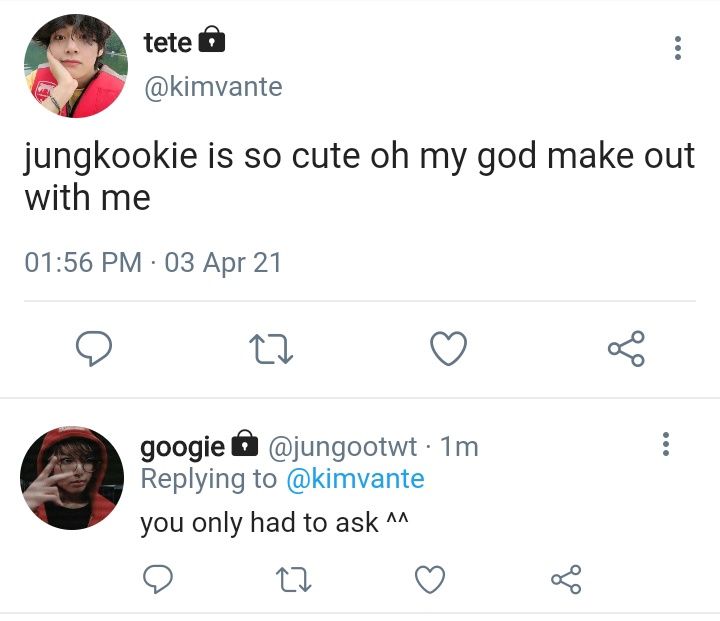Open the @jungootwt handle

tap(342, 446)
